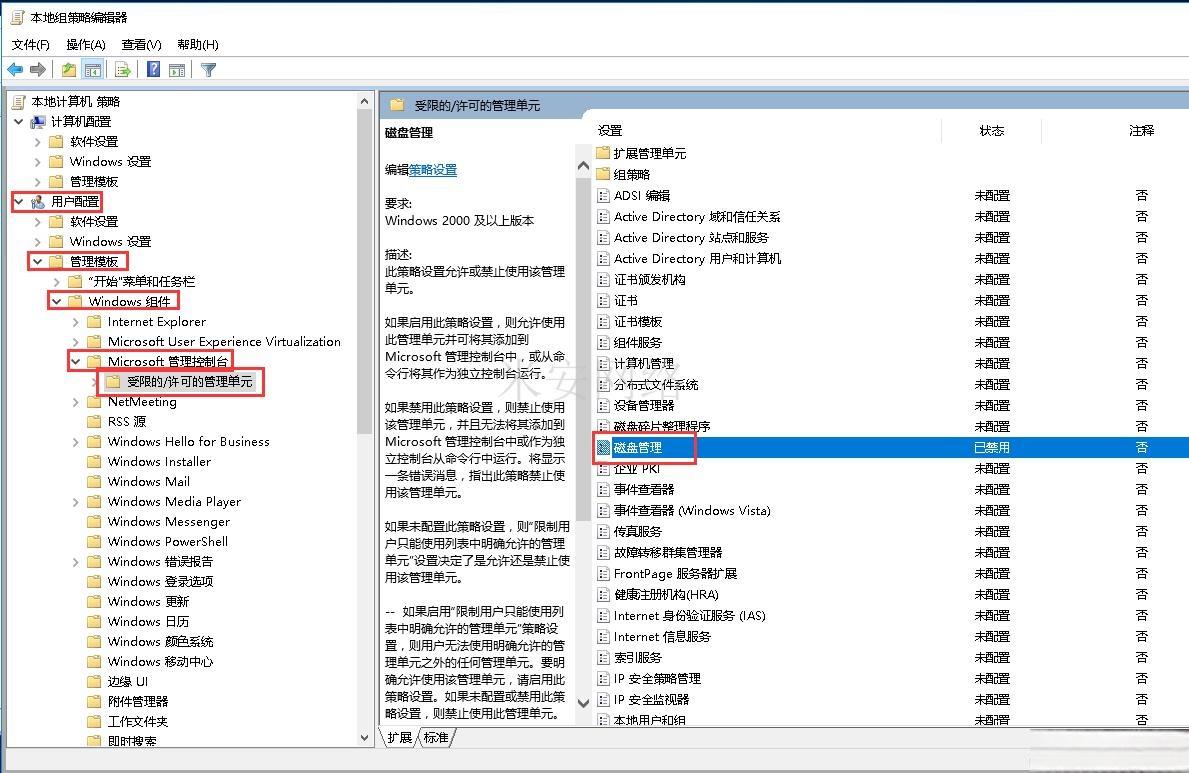This screenshot has width=1189, height=773.
Task: Click the IP 安全监视器 policy icon
Action: tap(604, 699)
